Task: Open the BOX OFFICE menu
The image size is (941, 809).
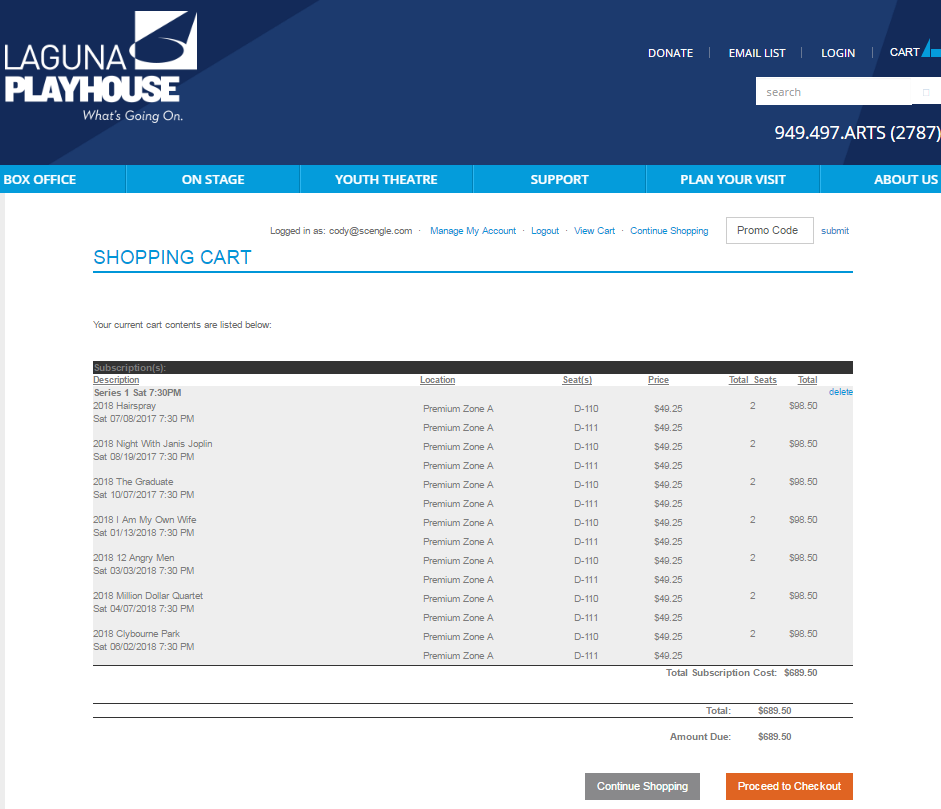Action: coord(40,179)
